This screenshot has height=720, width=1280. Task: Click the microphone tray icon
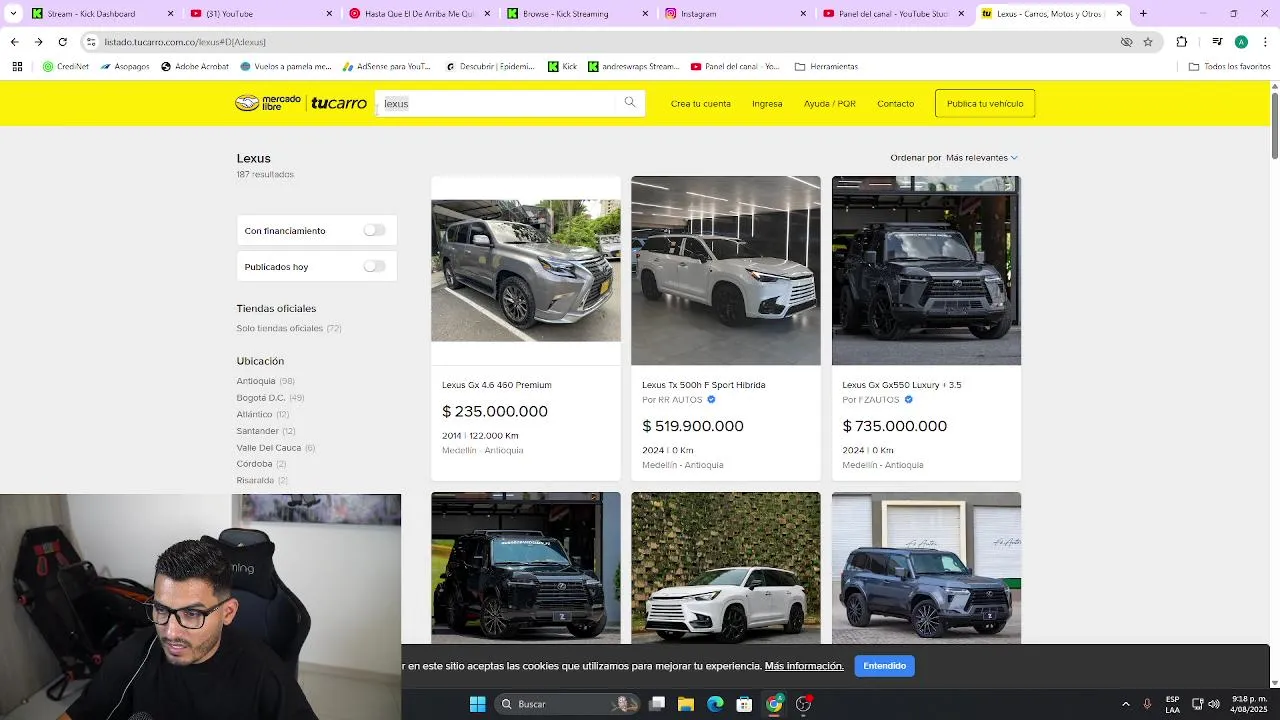[1147, 704]
